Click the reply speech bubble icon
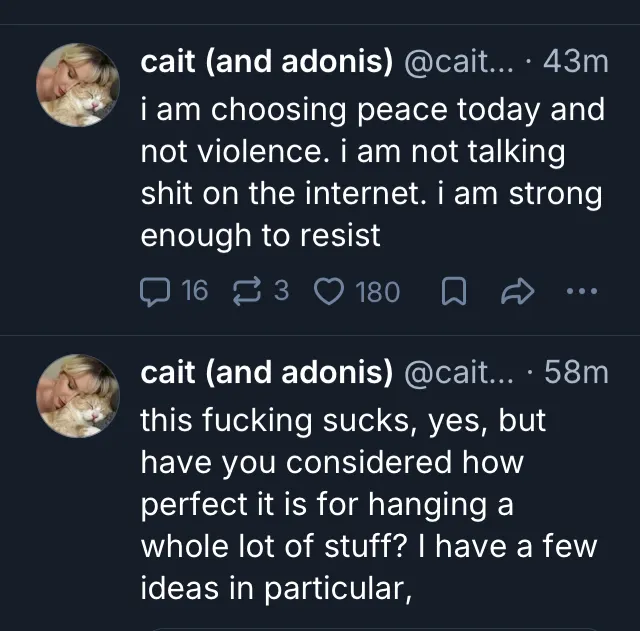This screenshot has width=640, height=631. [156, 291]
